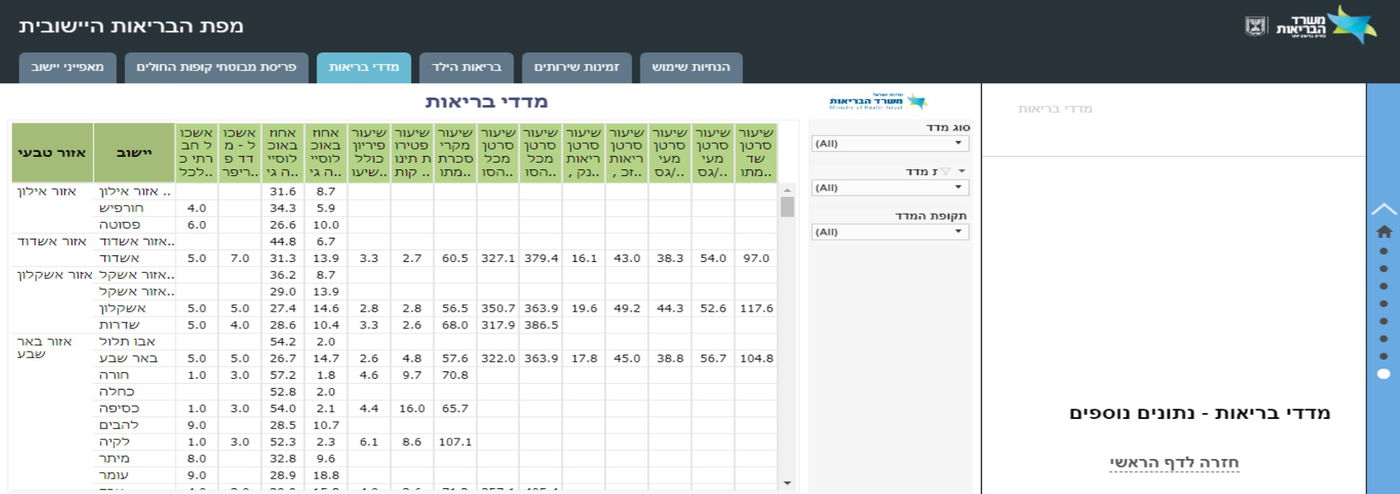Click the מפת הבריאות היישובית page title
The width and height of the screenshot is (1400, 494).
click(x=131, y=26)
